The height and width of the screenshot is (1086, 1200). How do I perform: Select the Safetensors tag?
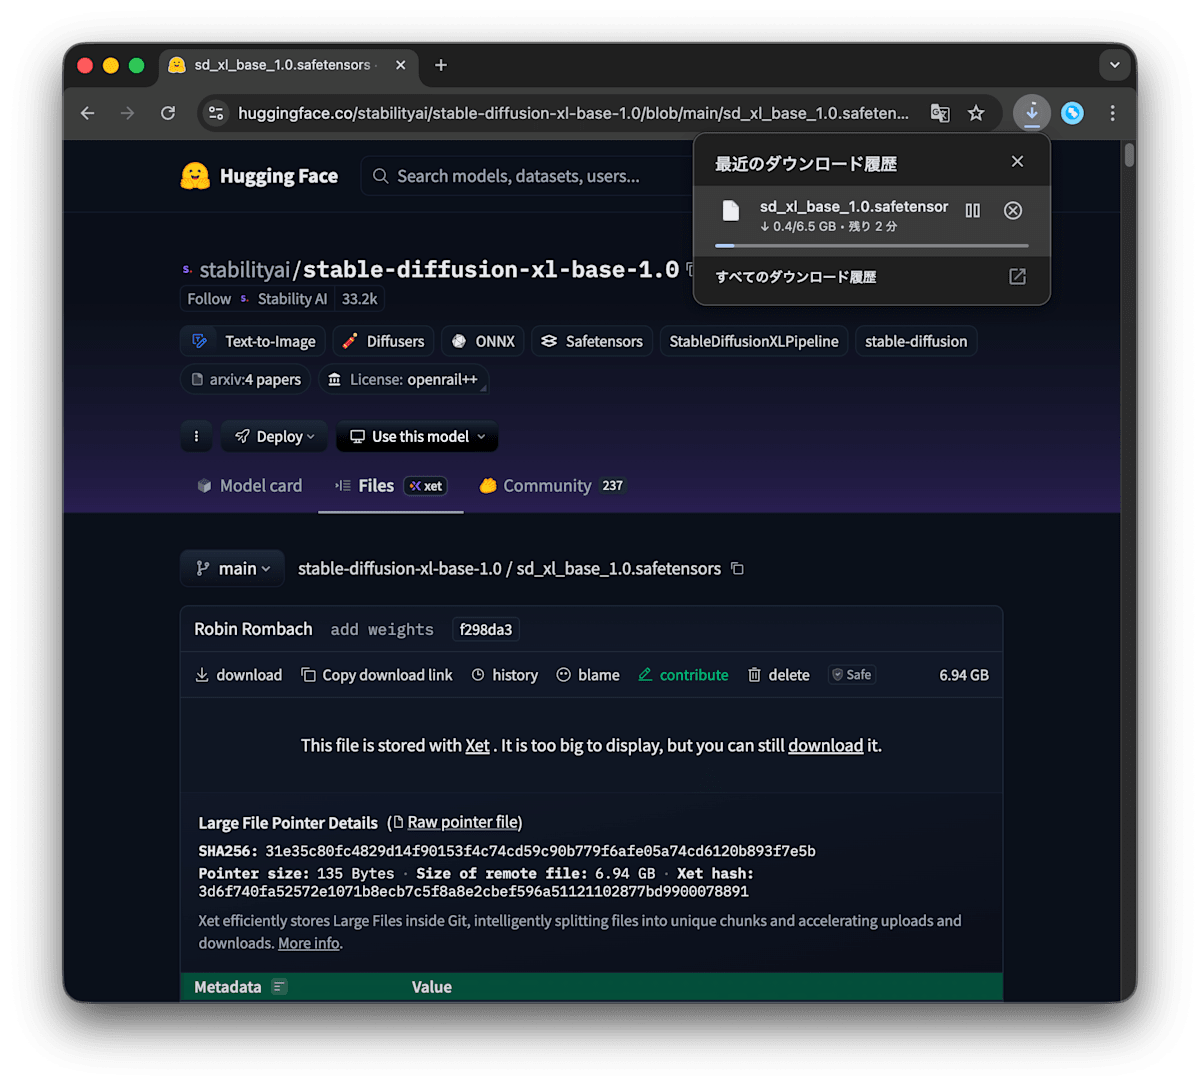coord(592,341)
